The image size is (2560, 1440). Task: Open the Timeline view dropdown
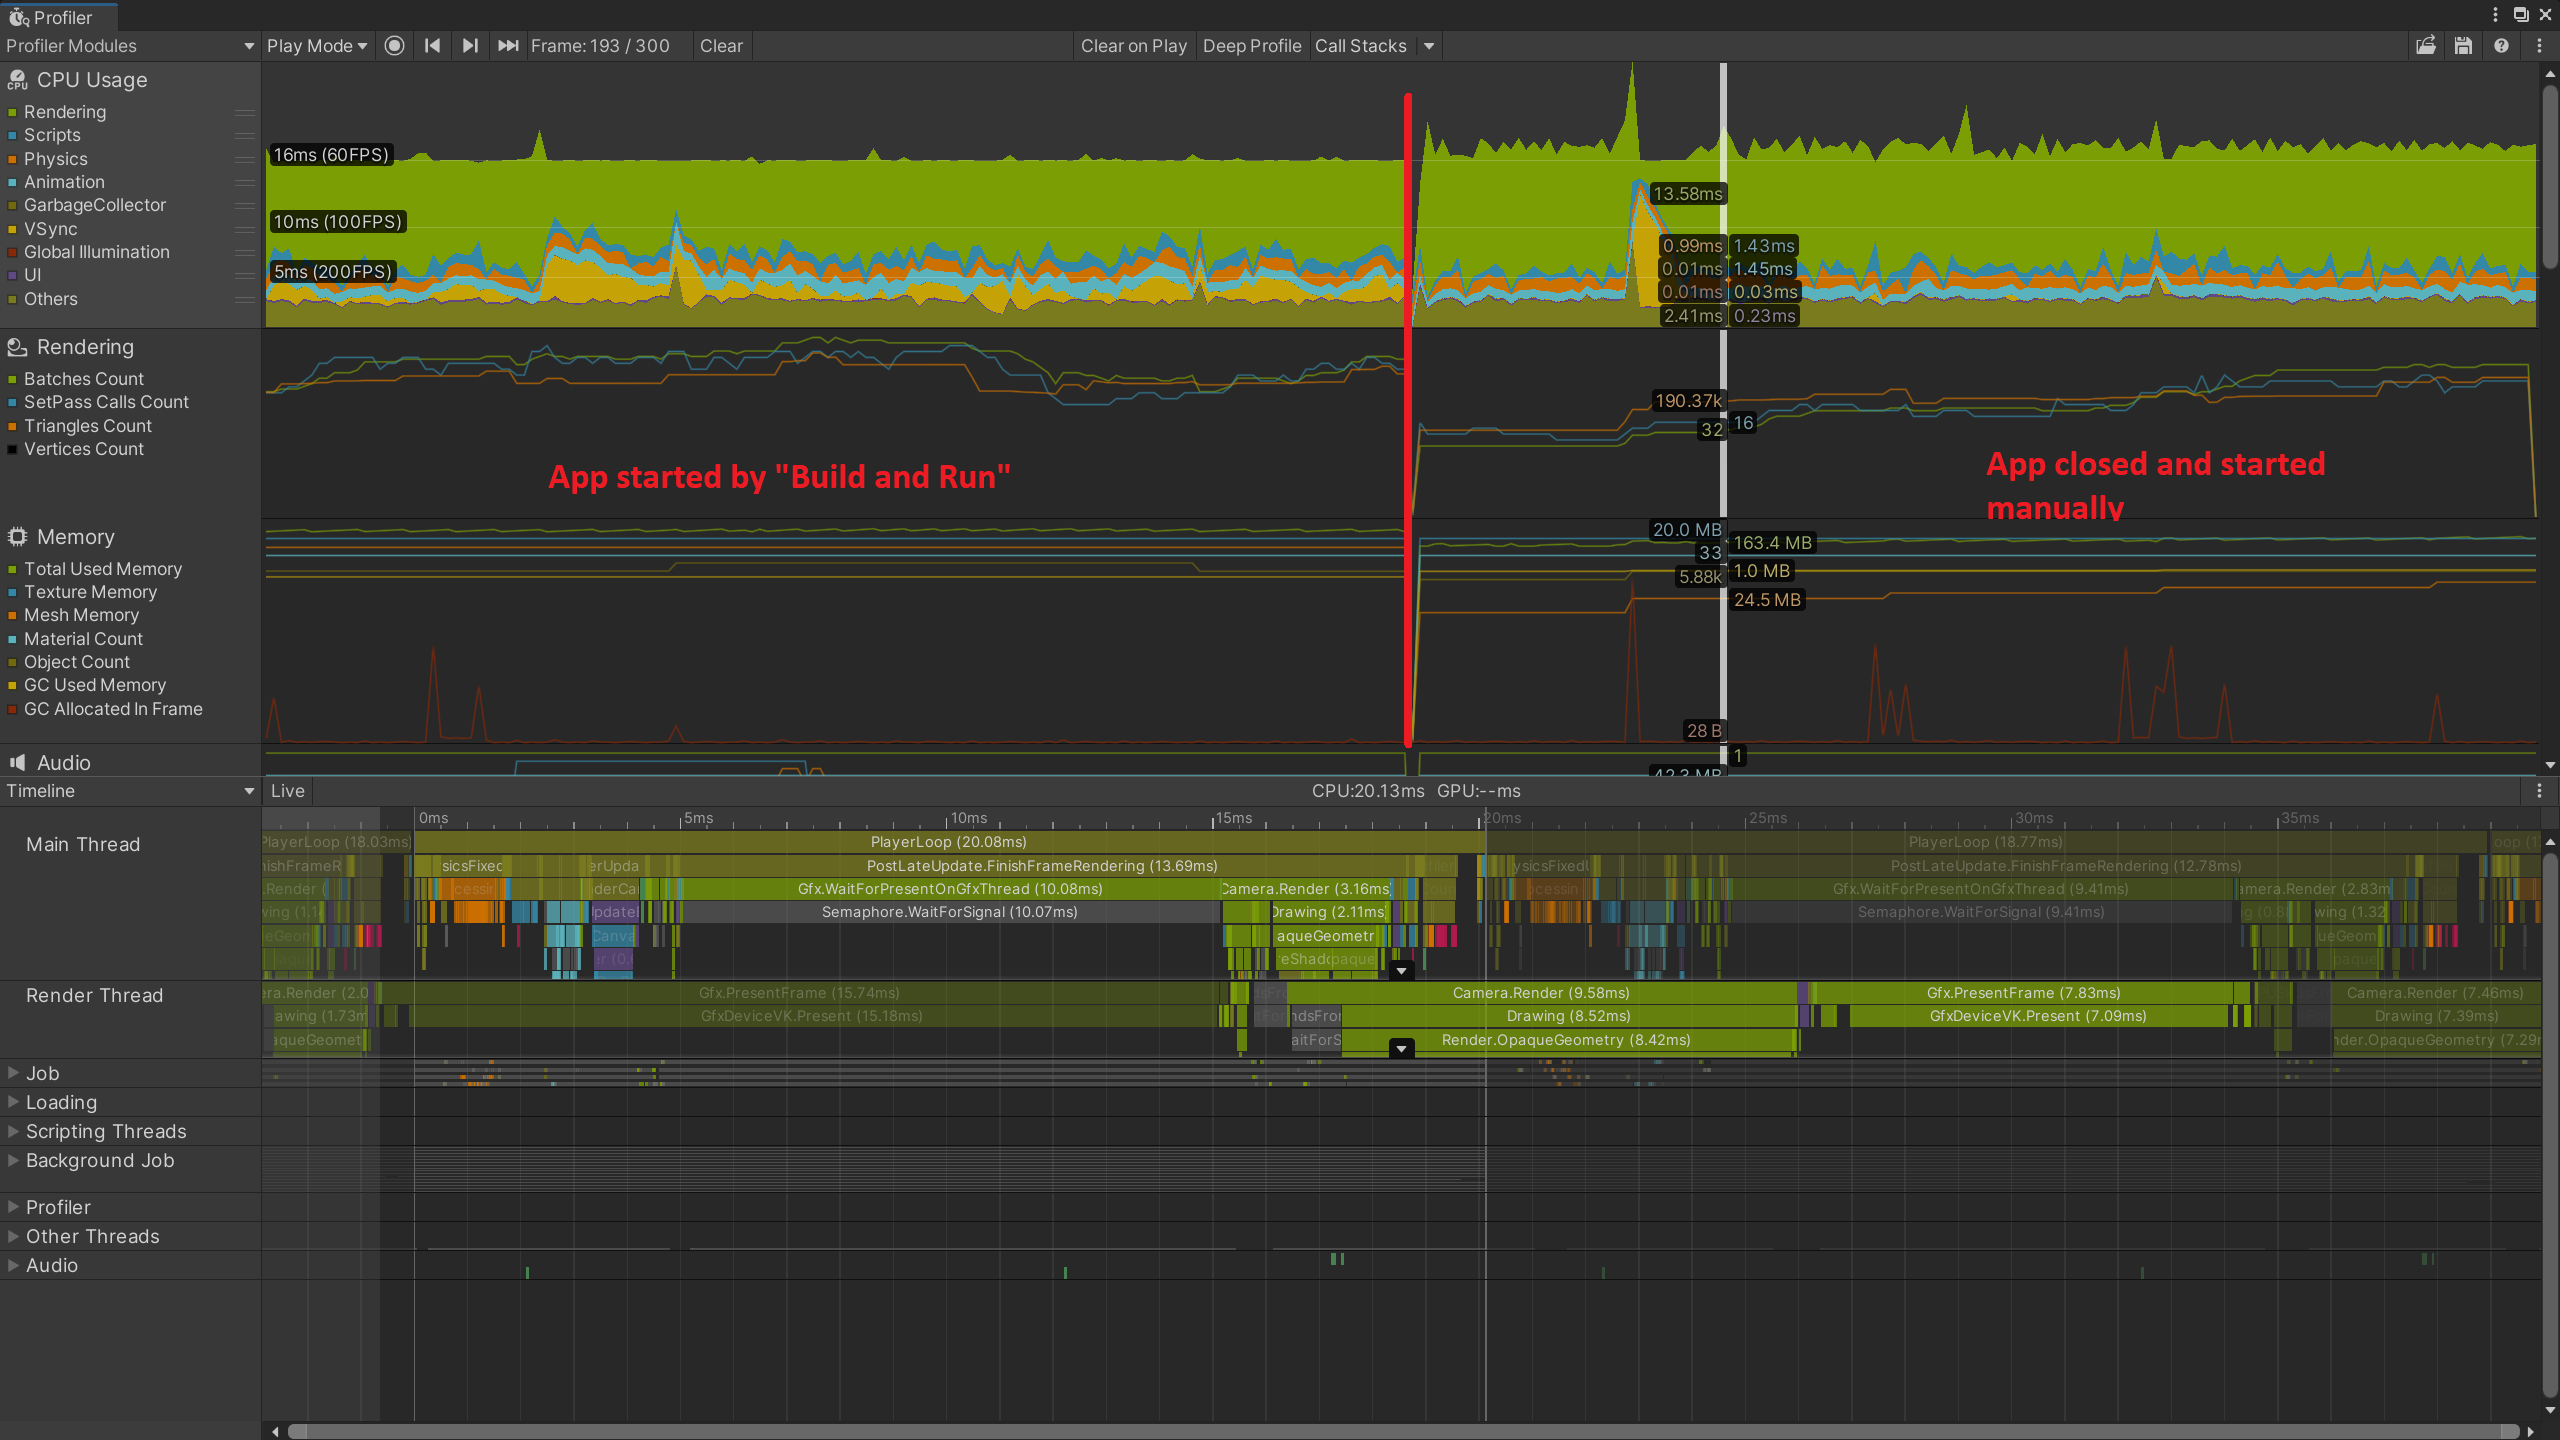point(130,791)
